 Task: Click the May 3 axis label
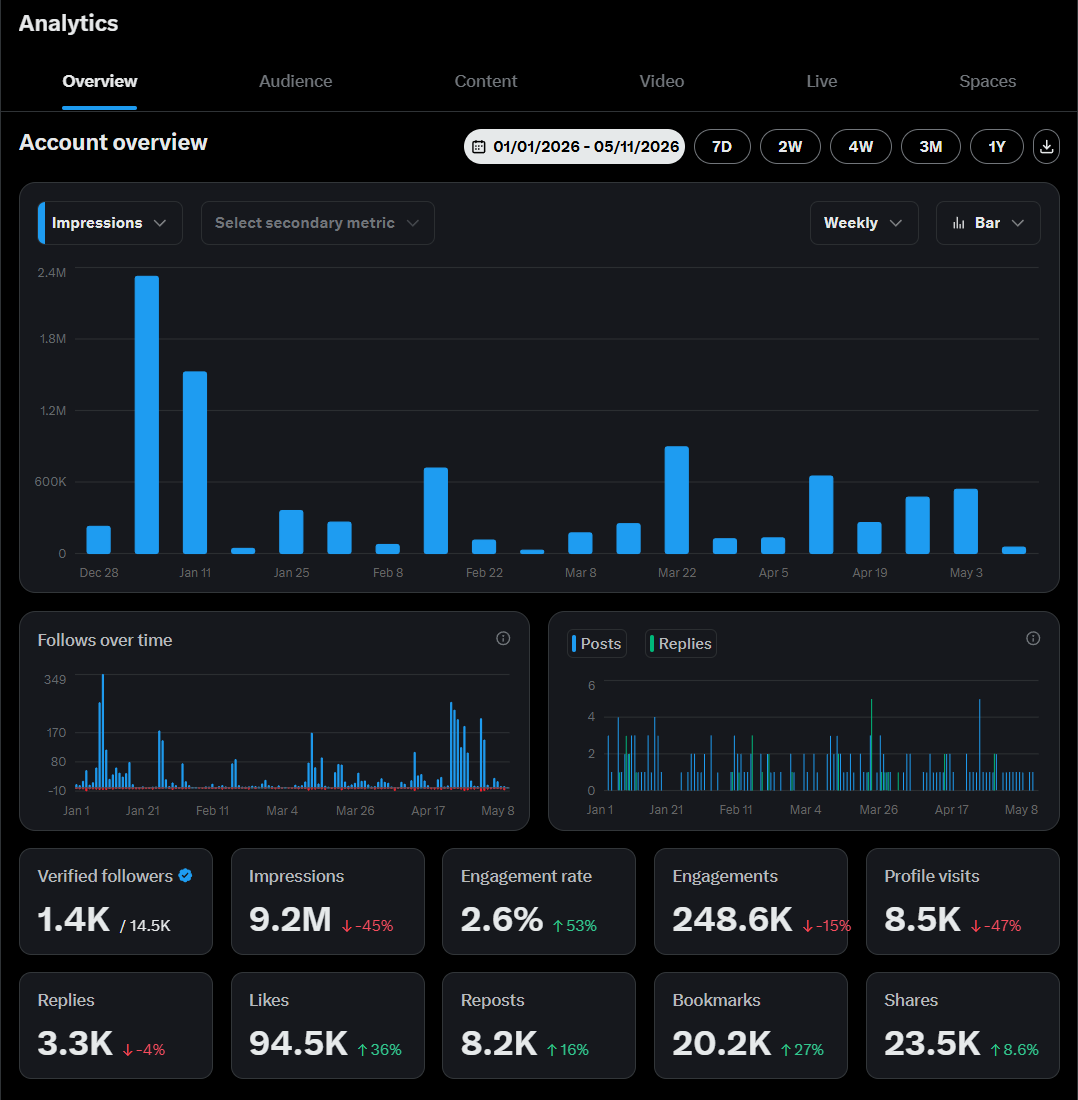[x=966, y=572]
